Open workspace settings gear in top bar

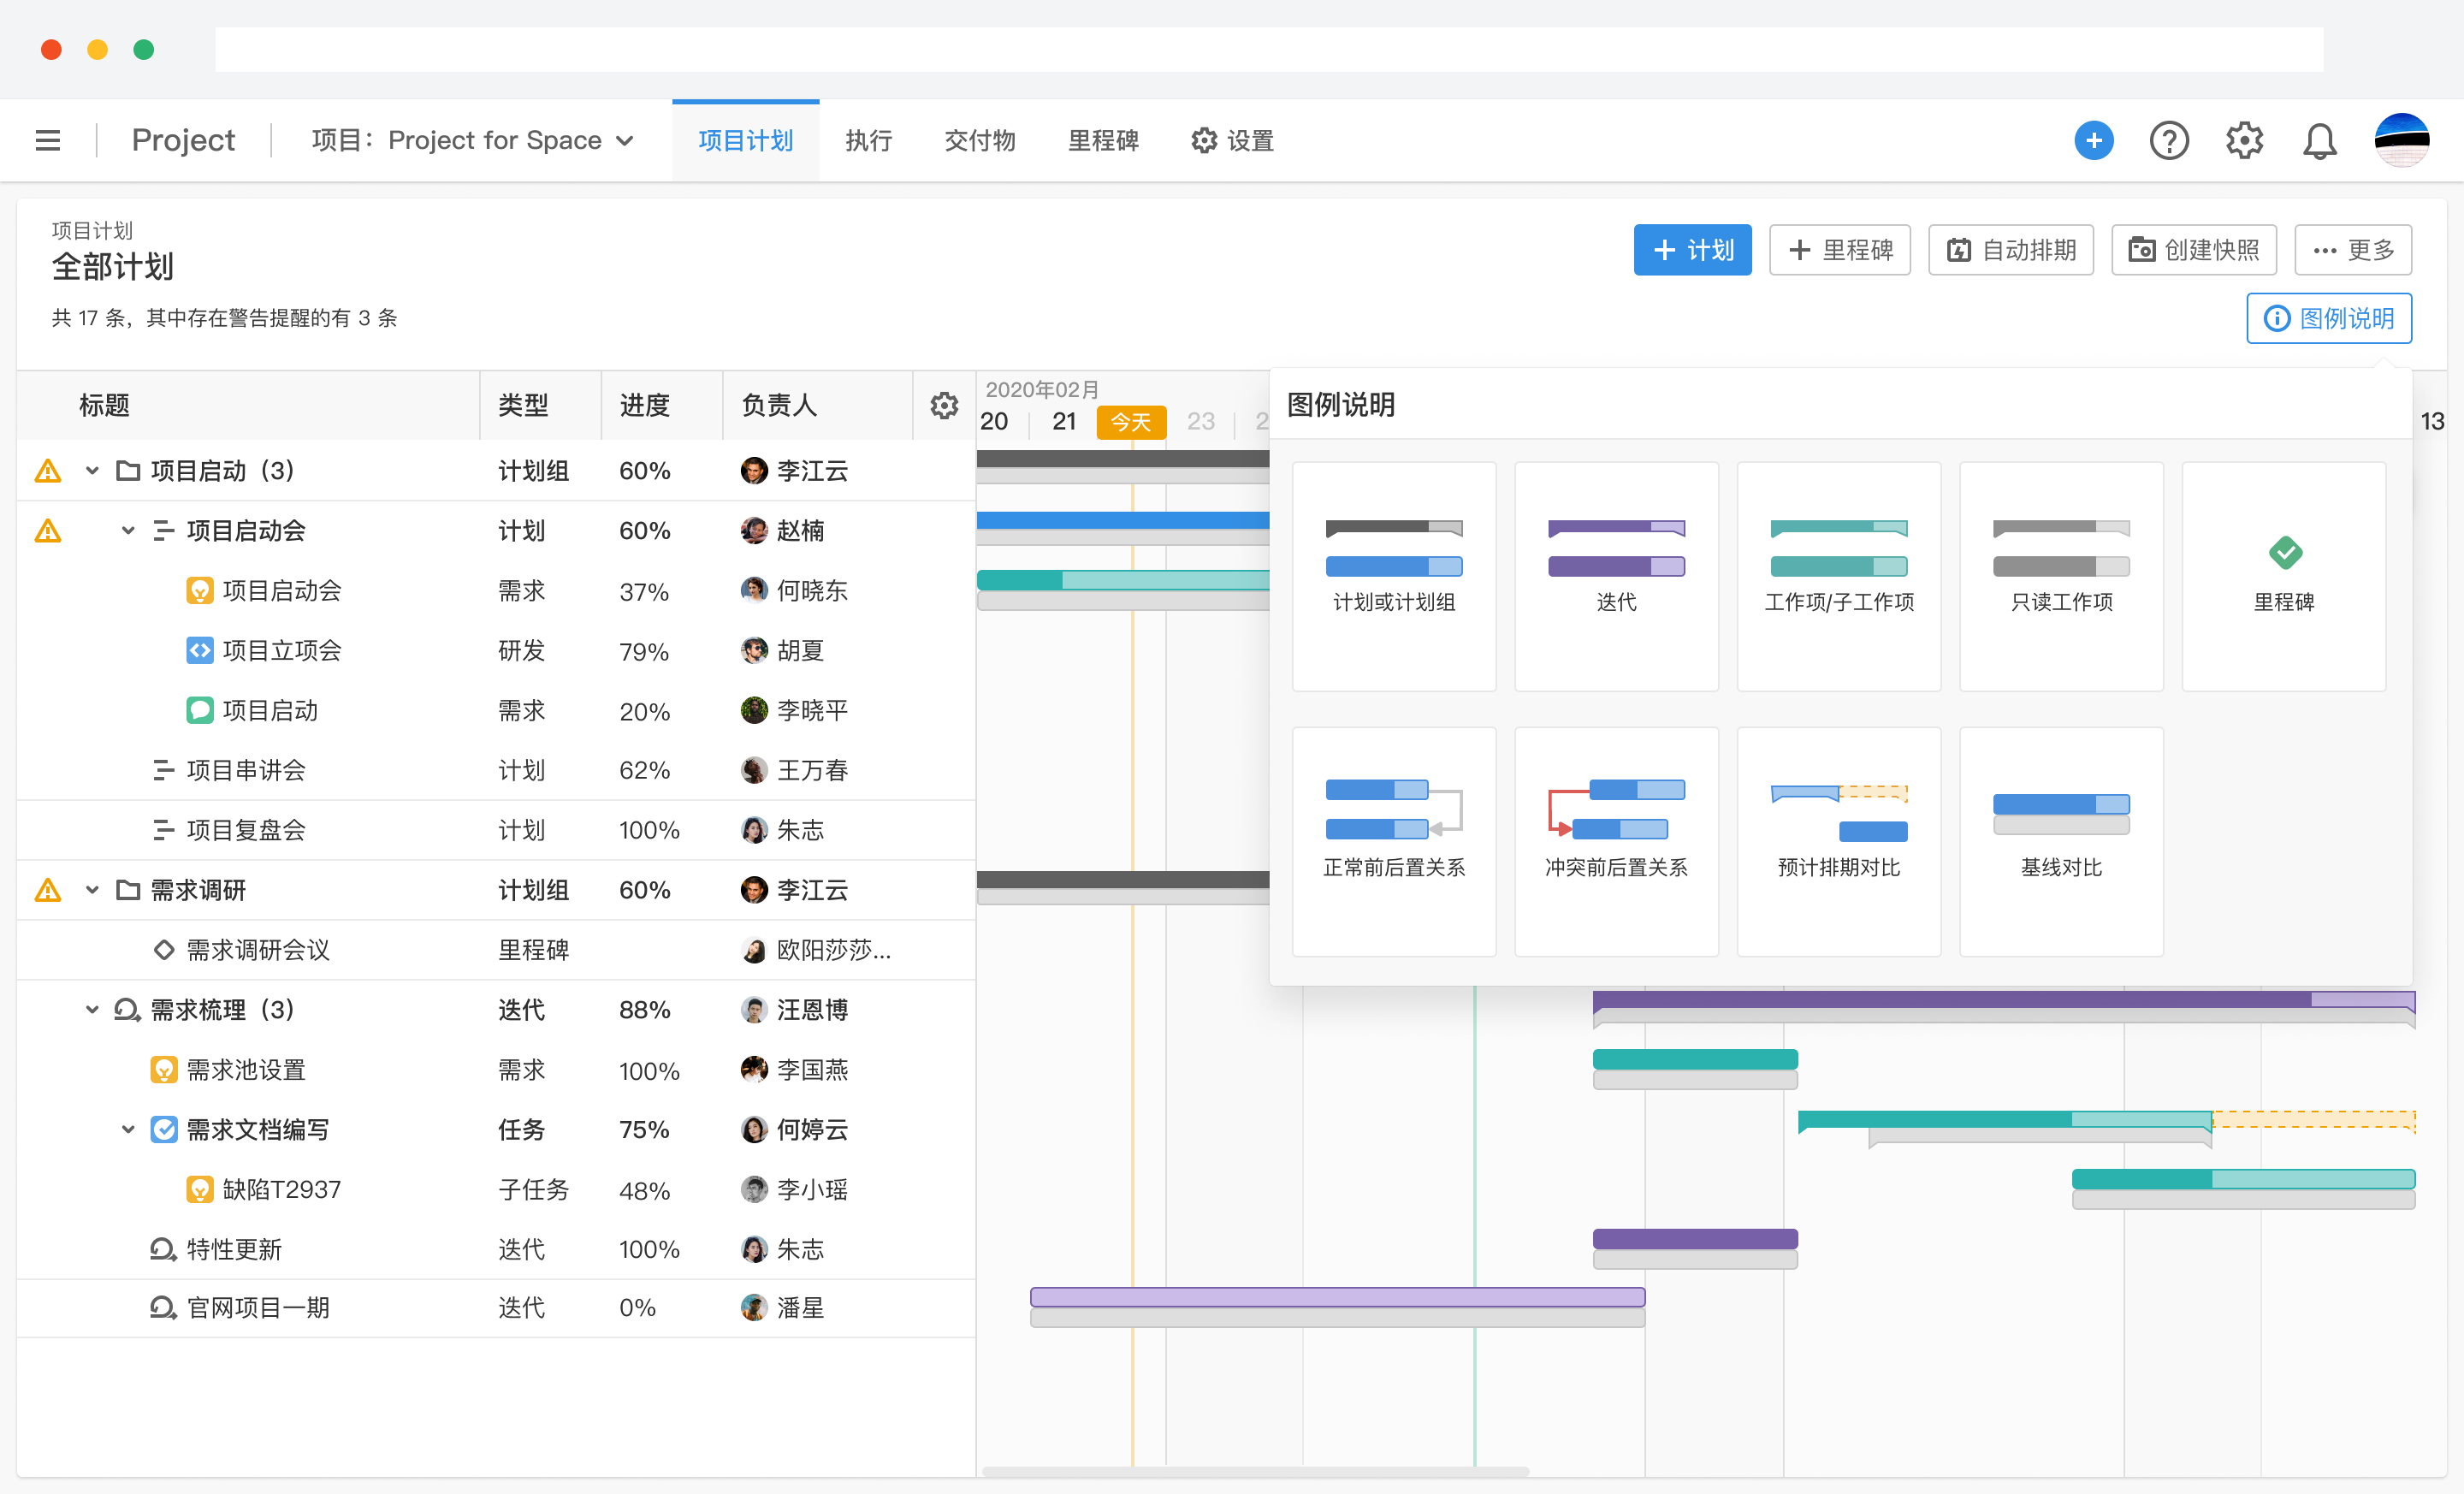(2244, 140)
